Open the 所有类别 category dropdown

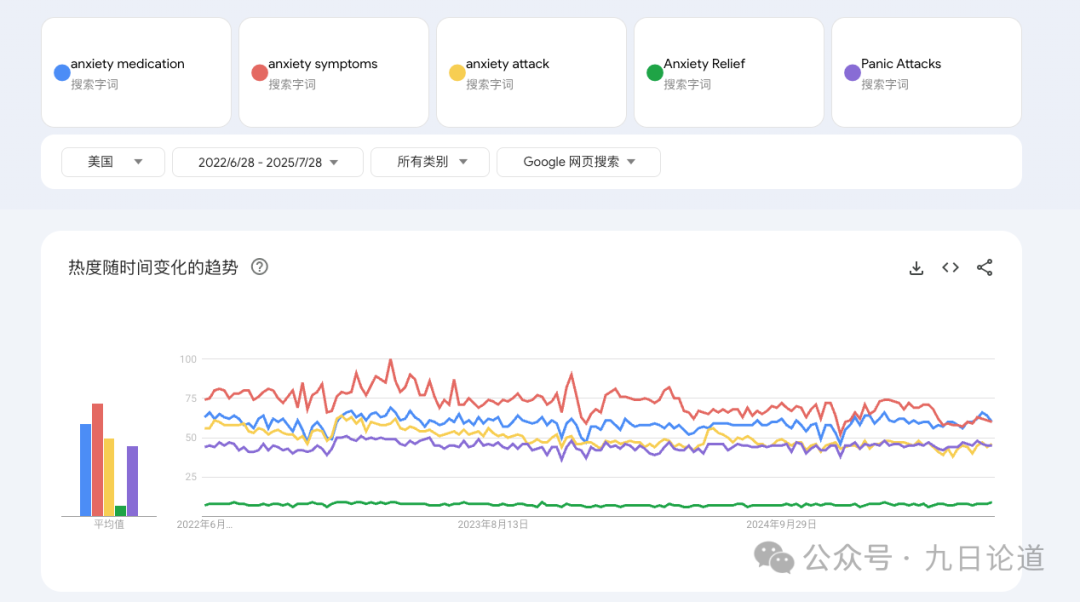430,162
